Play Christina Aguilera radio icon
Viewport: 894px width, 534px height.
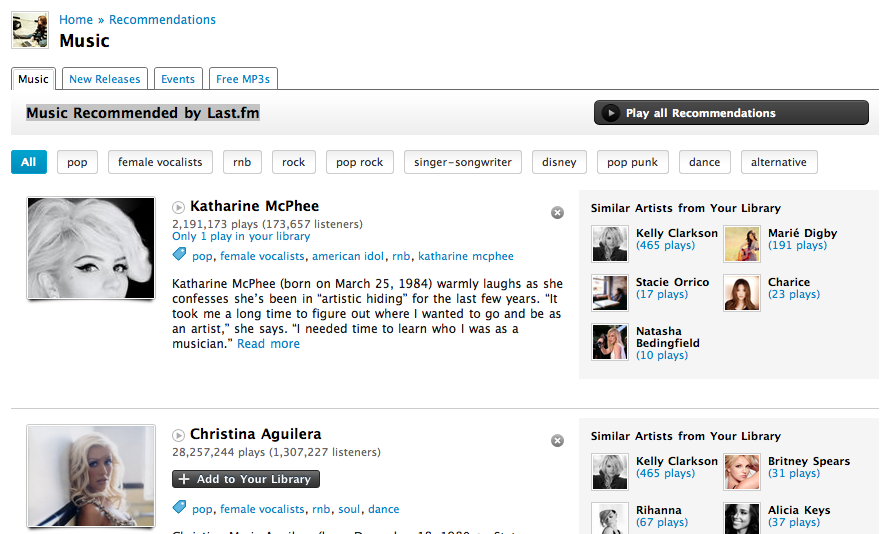(x=178, y=435)
